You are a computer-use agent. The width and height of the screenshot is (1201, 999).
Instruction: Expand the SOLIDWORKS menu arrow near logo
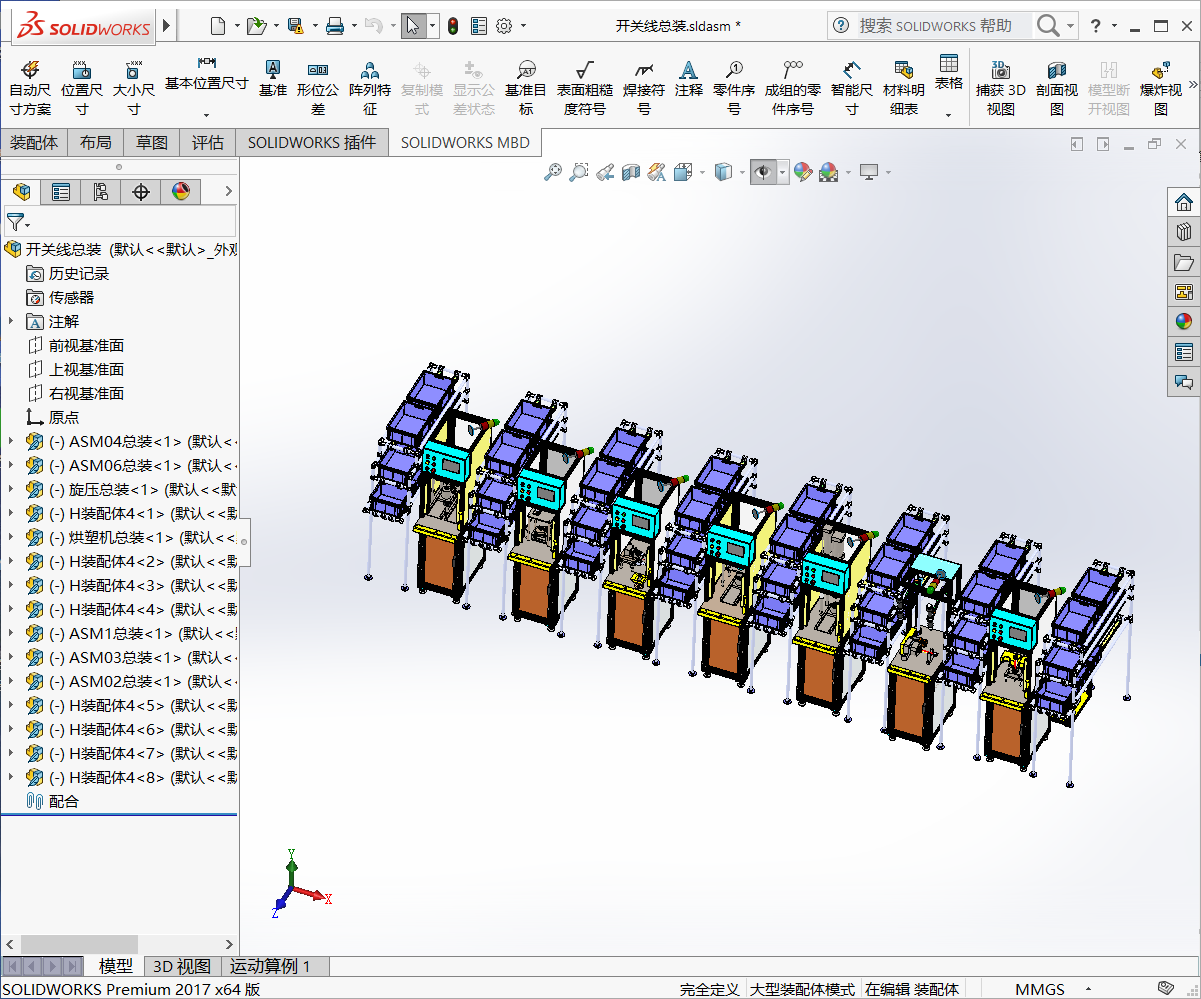pyautogui.click(x=166, y=26)
